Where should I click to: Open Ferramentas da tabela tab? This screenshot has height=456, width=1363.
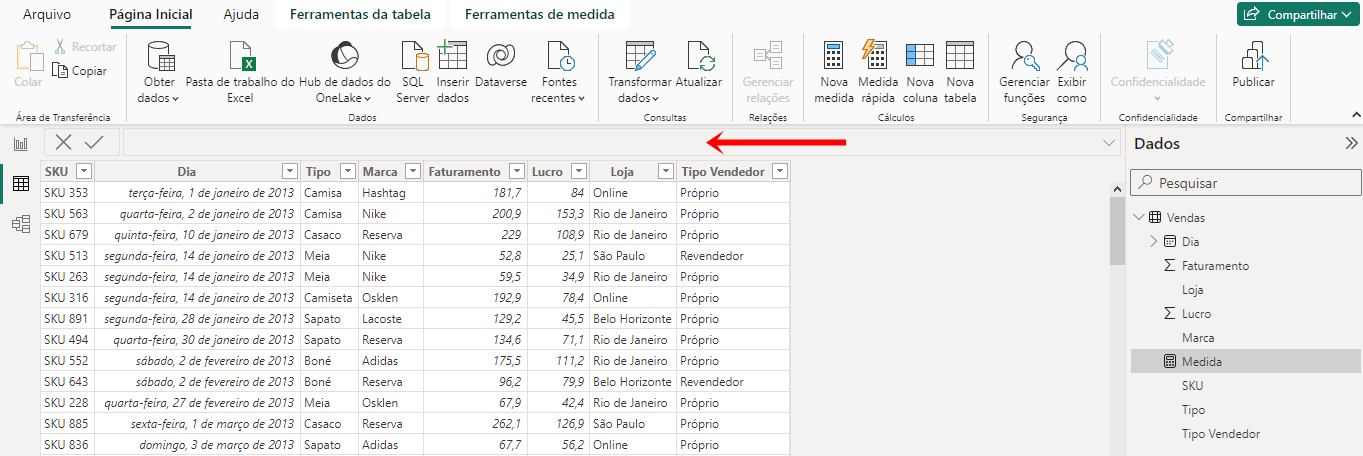pos(360,14)
